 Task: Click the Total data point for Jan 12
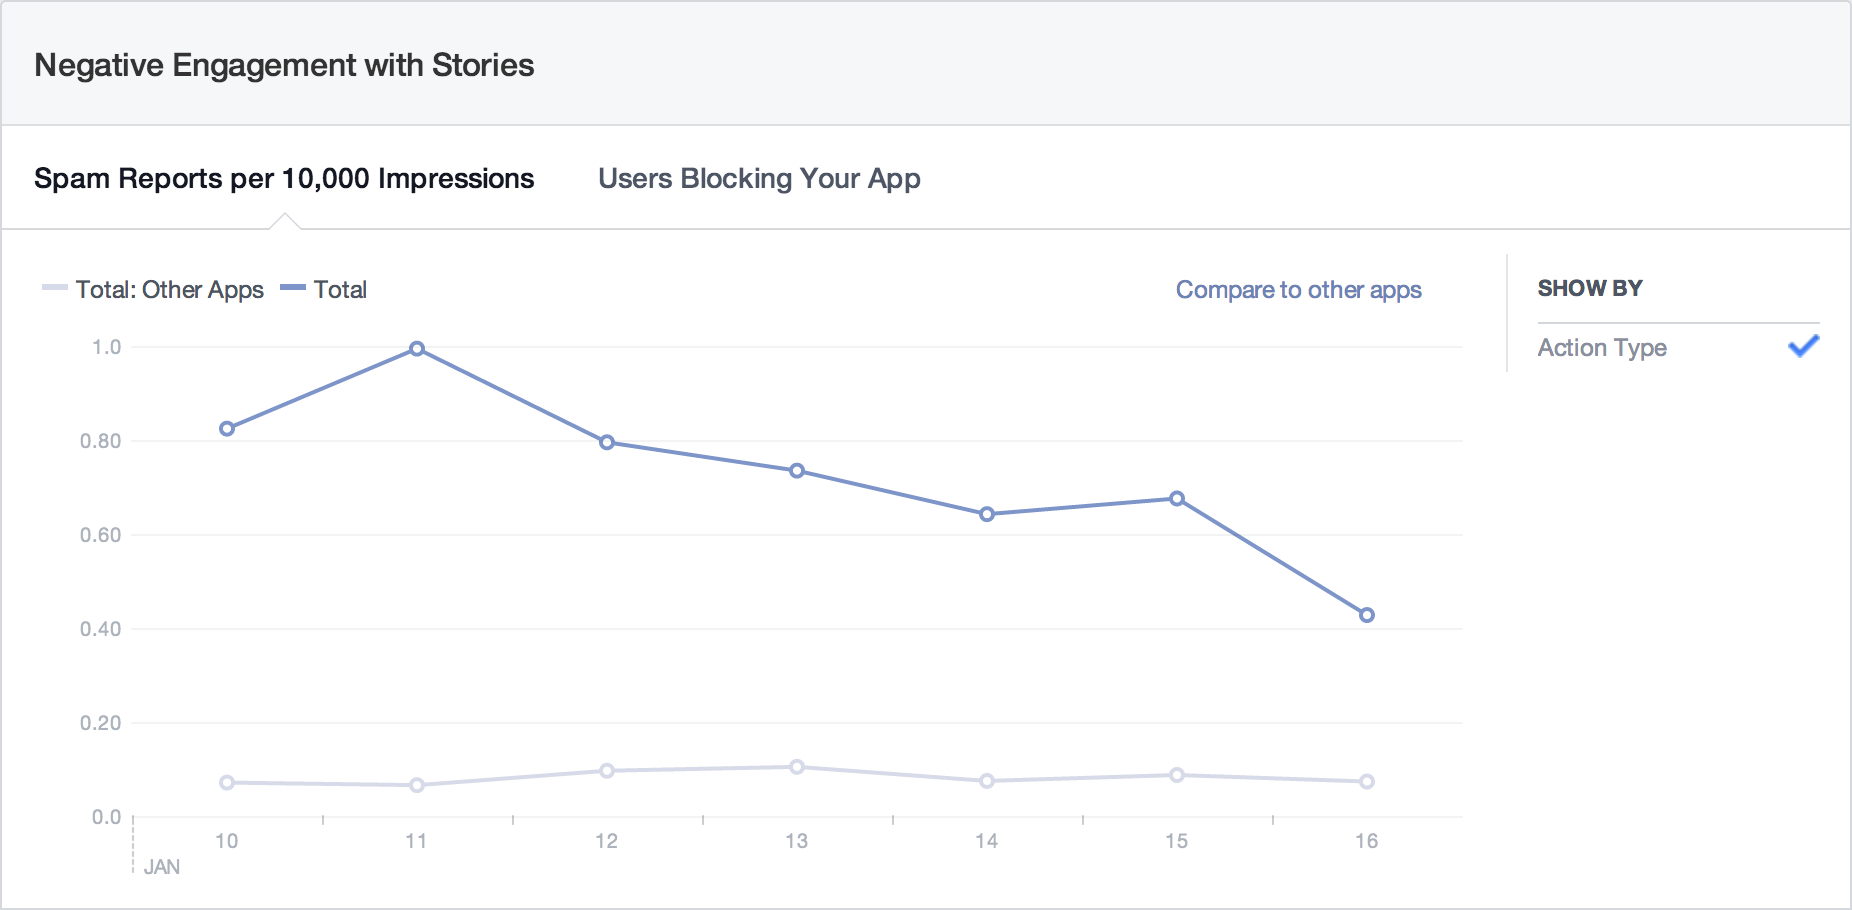click(607, 442)
